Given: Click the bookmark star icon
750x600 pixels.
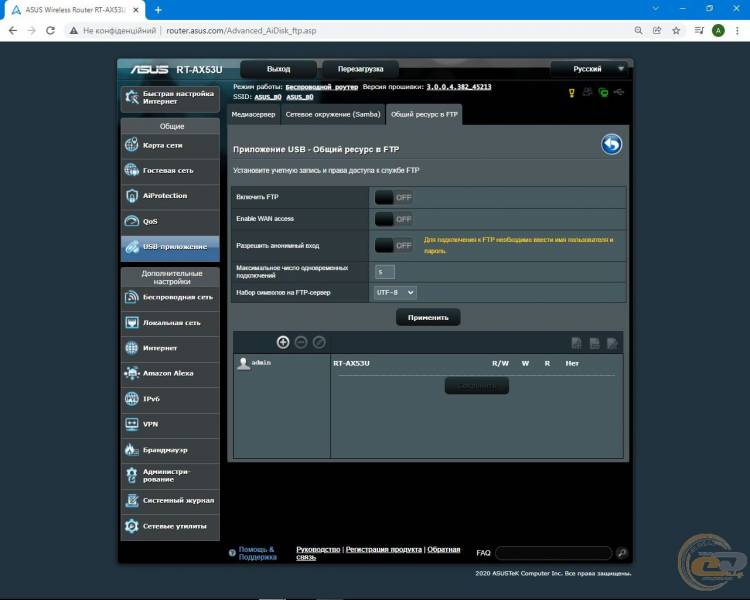Looking at the screenshot, I should click(676, 31).
